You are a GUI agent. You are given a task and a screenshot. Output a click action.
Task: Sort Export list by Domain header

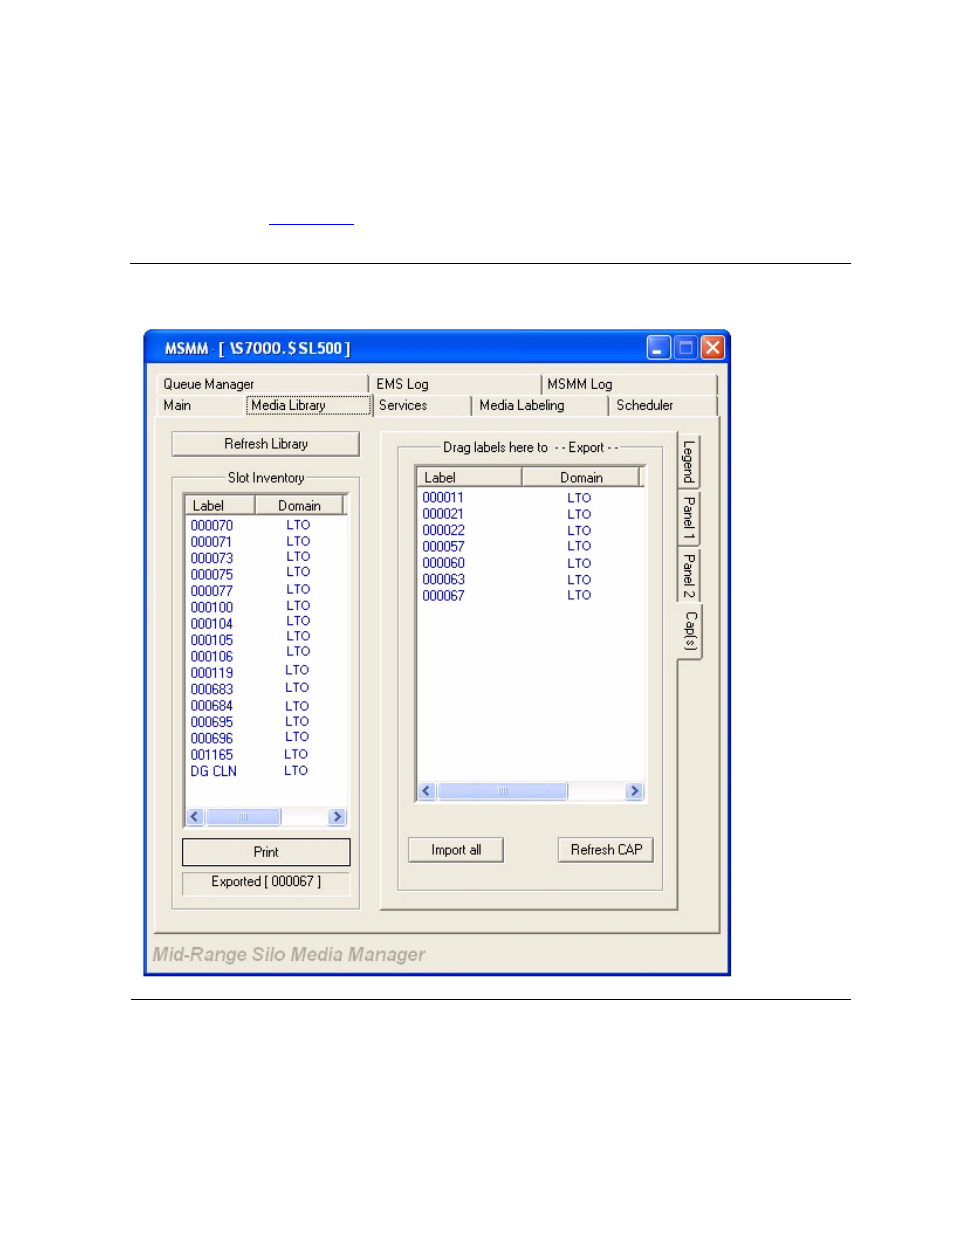[581, 478]
